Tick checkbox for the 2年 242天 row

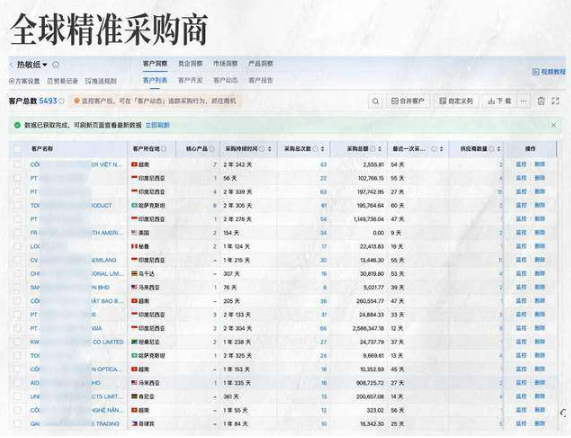(17, 164)
